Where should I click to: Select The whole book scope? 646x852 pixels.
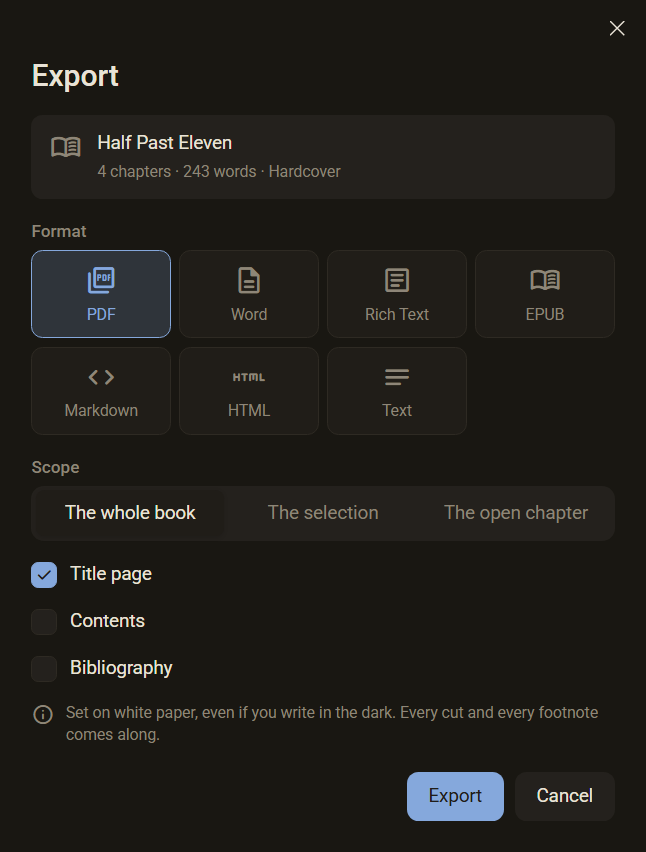click(x=130, y=513)
